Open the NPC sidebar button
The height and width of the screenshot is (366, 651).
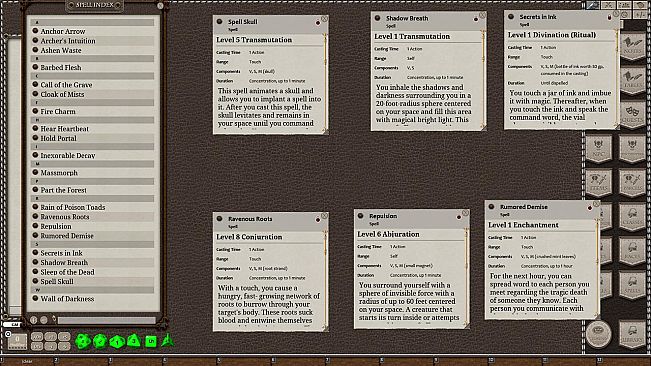598,148
